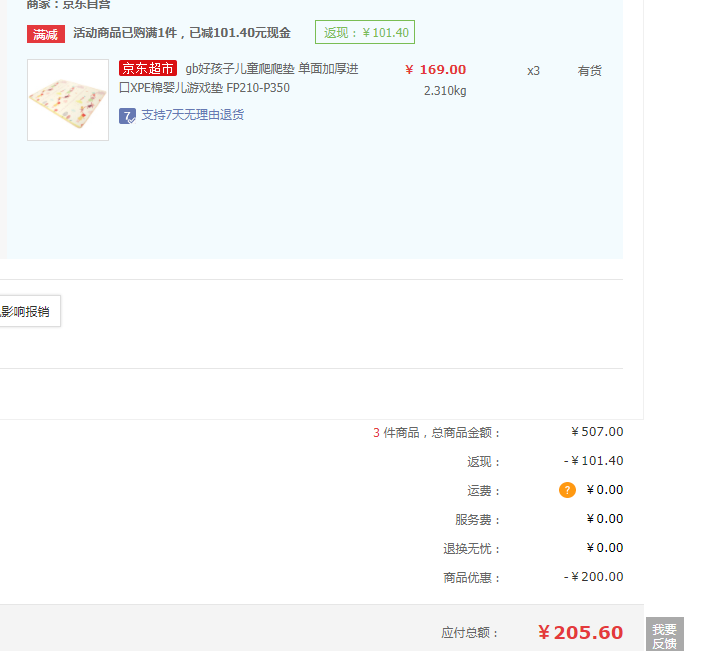Click the 总商品金额 label
This screenshot has height=651, width=704.
(x=465, y=433)
